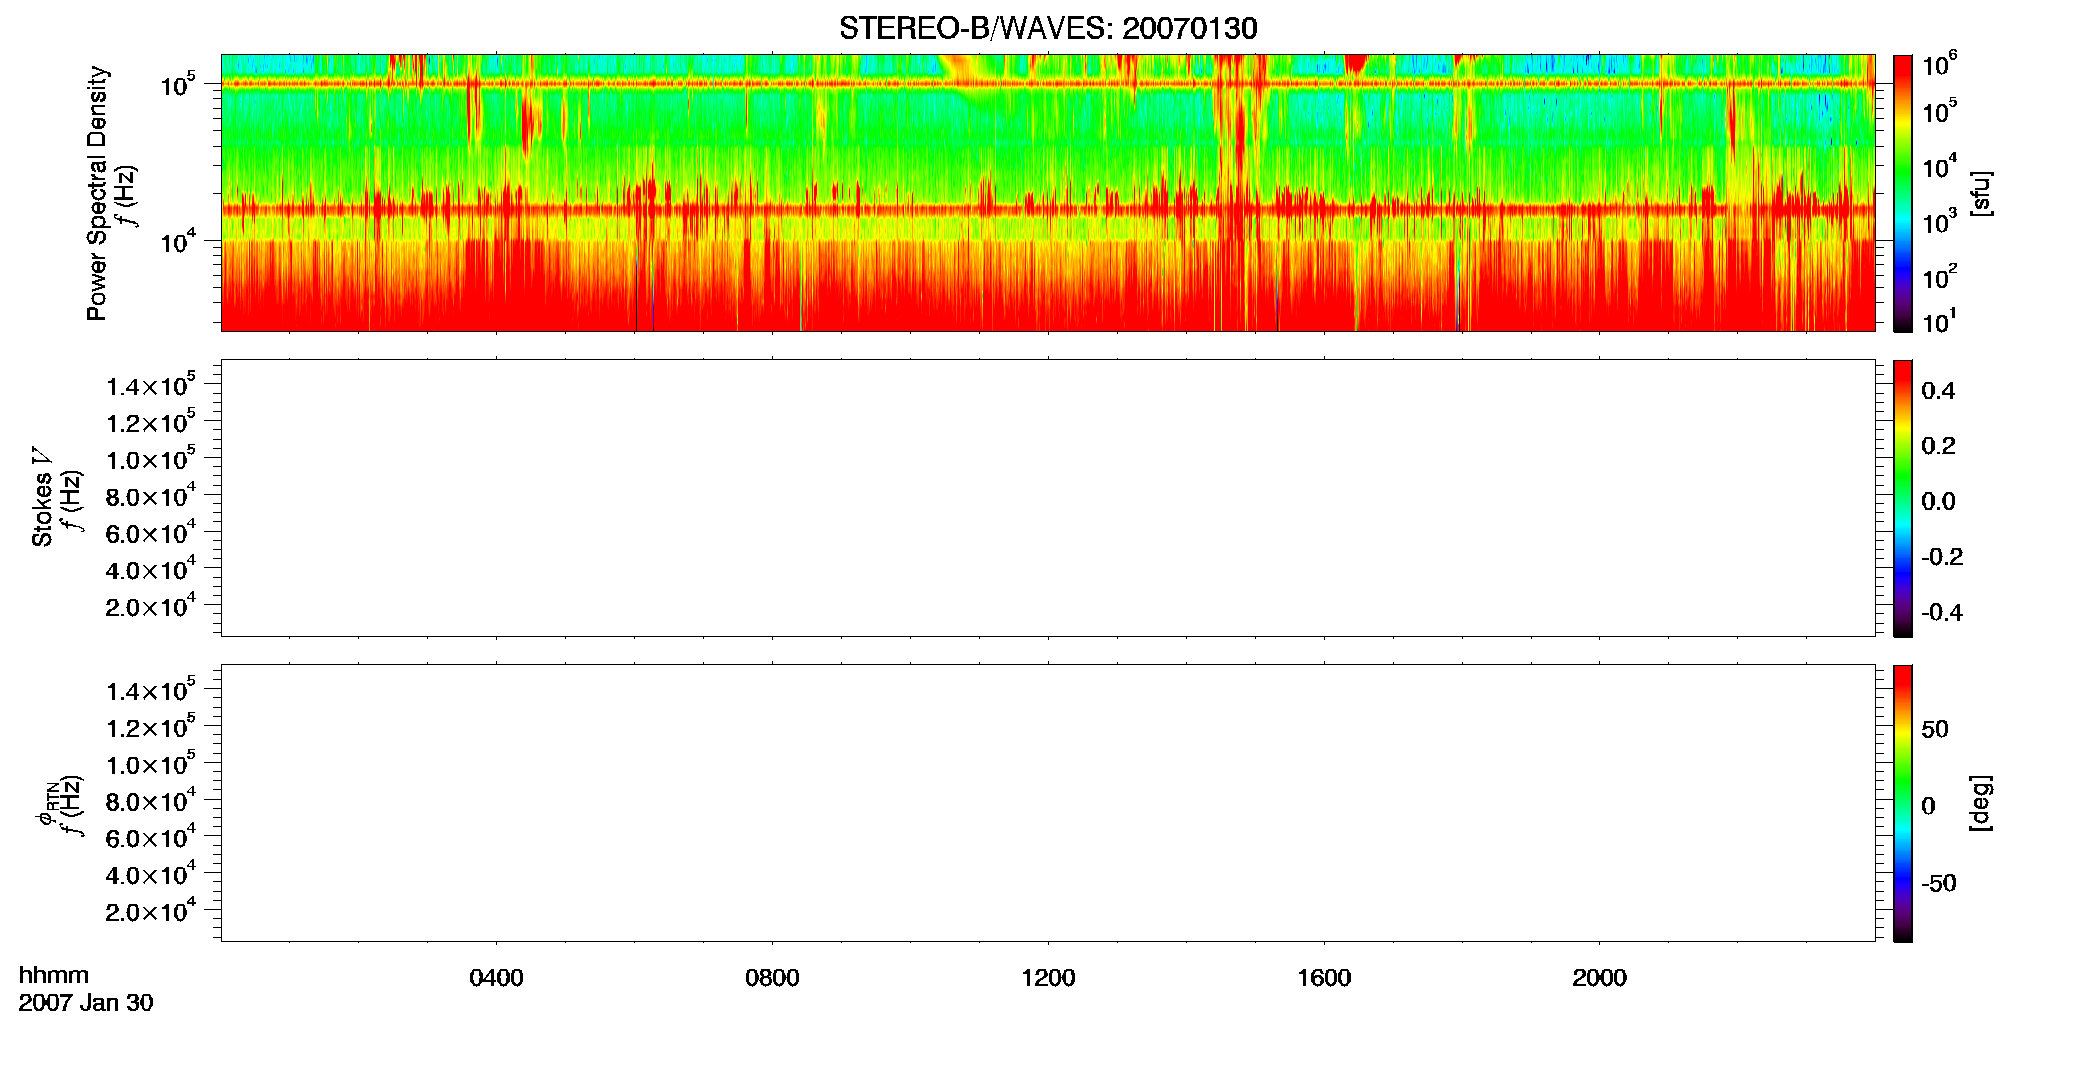Click the 1.4×10^5 tick on Stokes V axis
Viewport: 2096px width, 1080px height.
click(151, 386)
